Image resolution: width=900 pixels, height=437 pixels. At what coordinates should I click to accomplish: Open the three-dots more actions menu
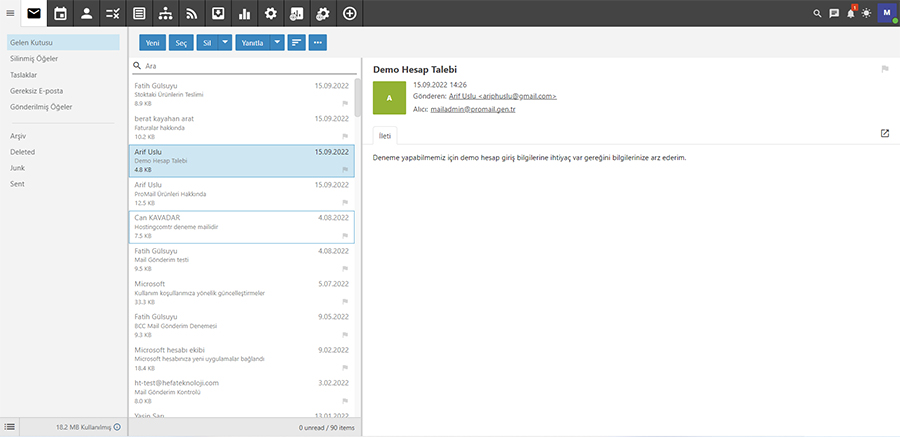click(318, 43)
